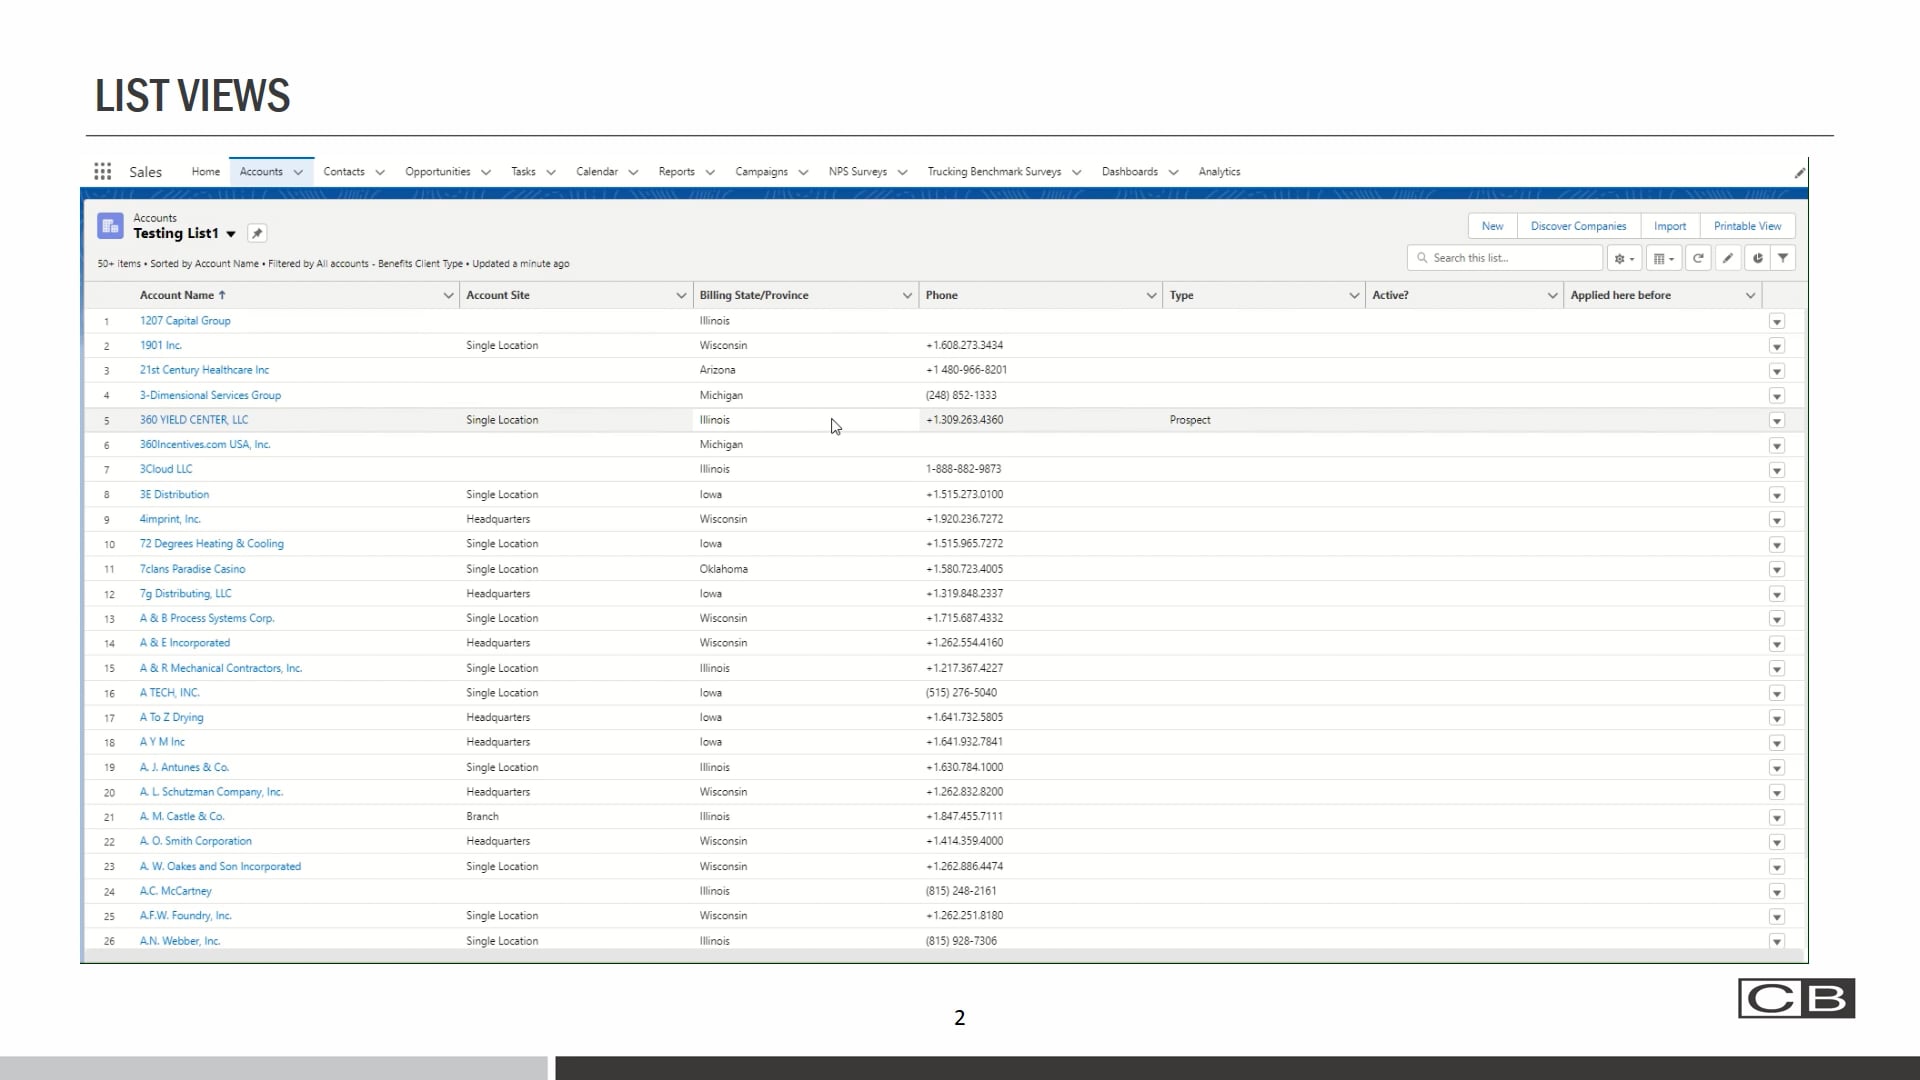Screen dimensions: 1920x1080
Task: Open the table display selector icon
Action: (x=1664, y=258)
